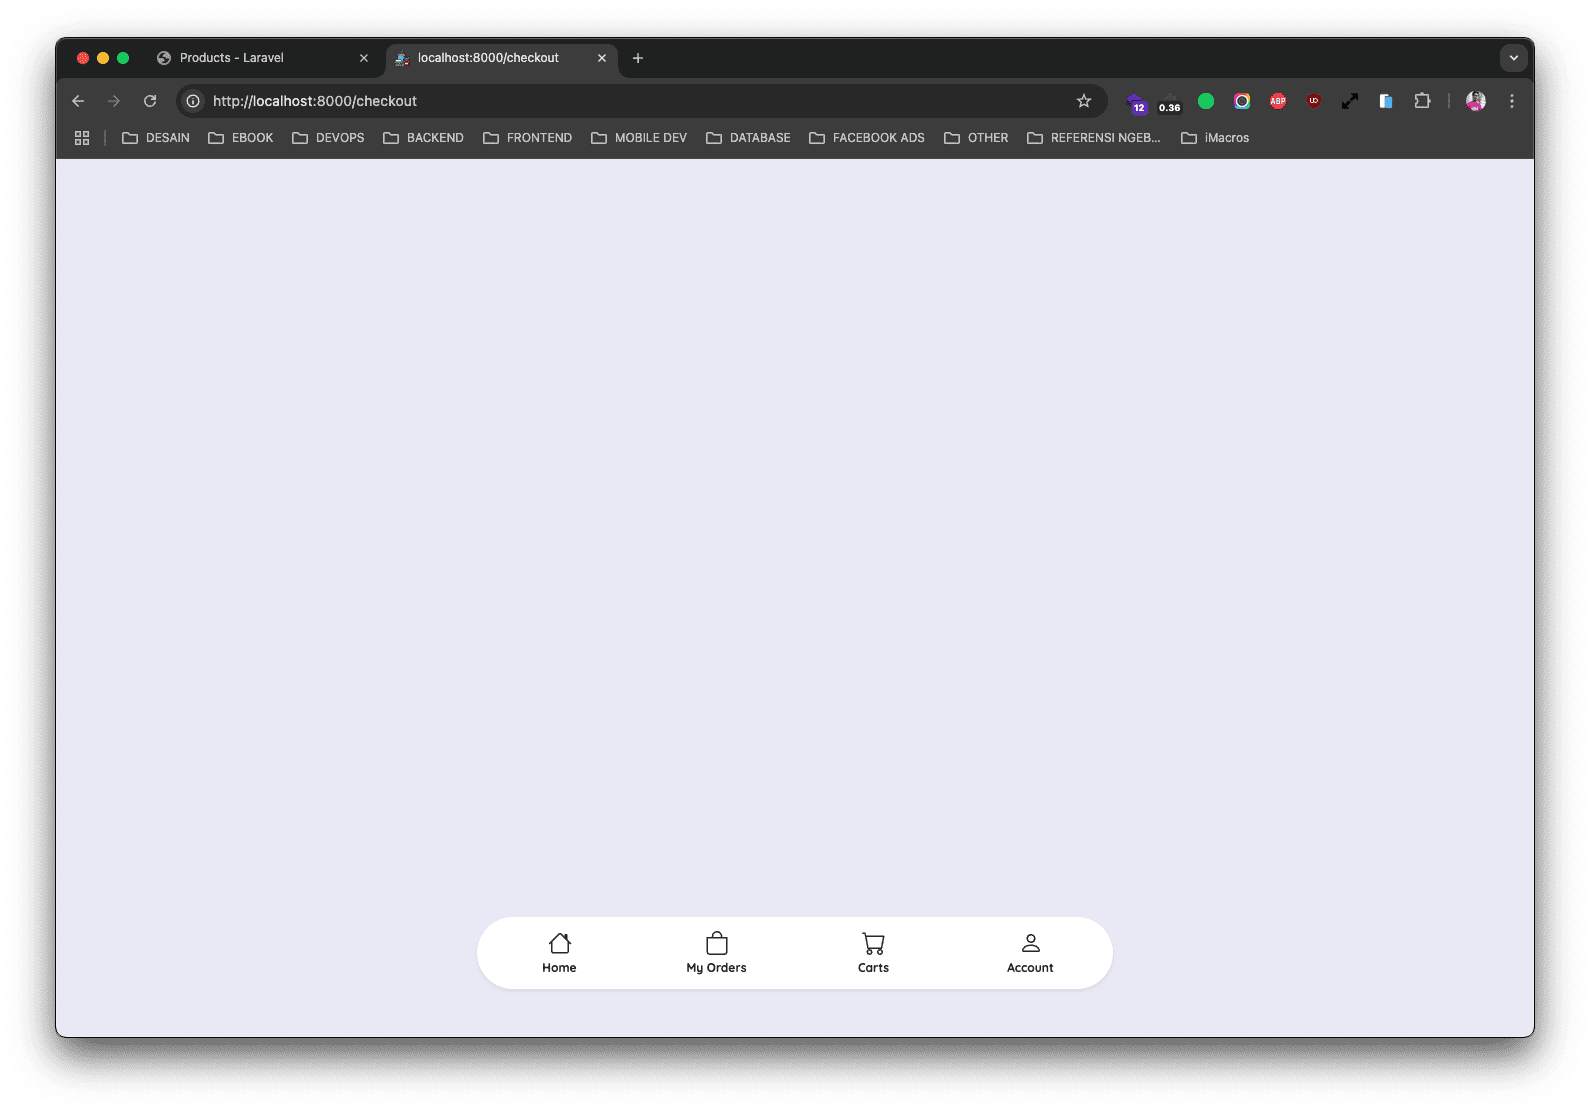Click the address bar URL field
The image size is (1590, 1111).
(600, 101)
